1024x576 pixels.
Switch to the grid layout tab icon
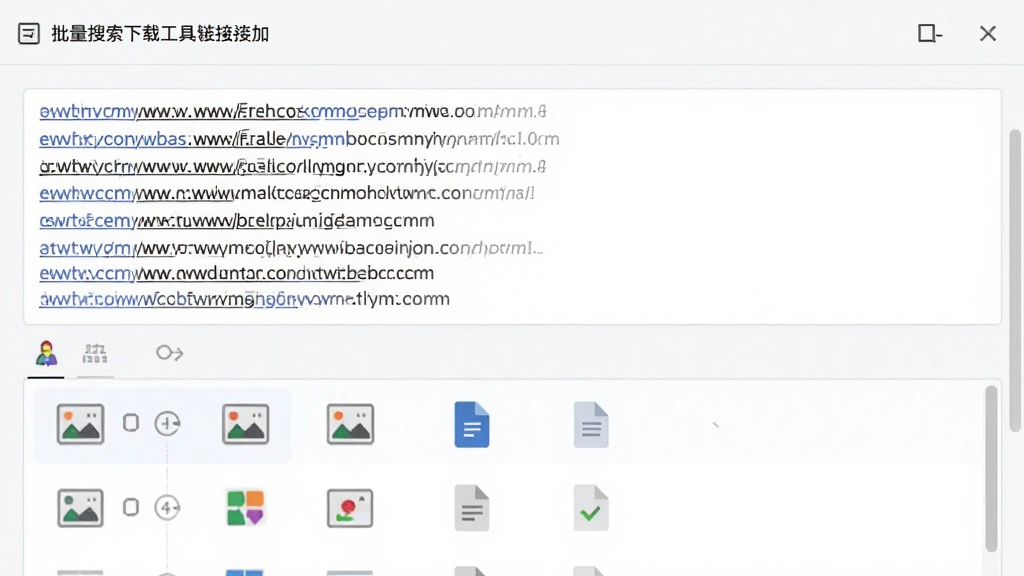tap(95, 353)
